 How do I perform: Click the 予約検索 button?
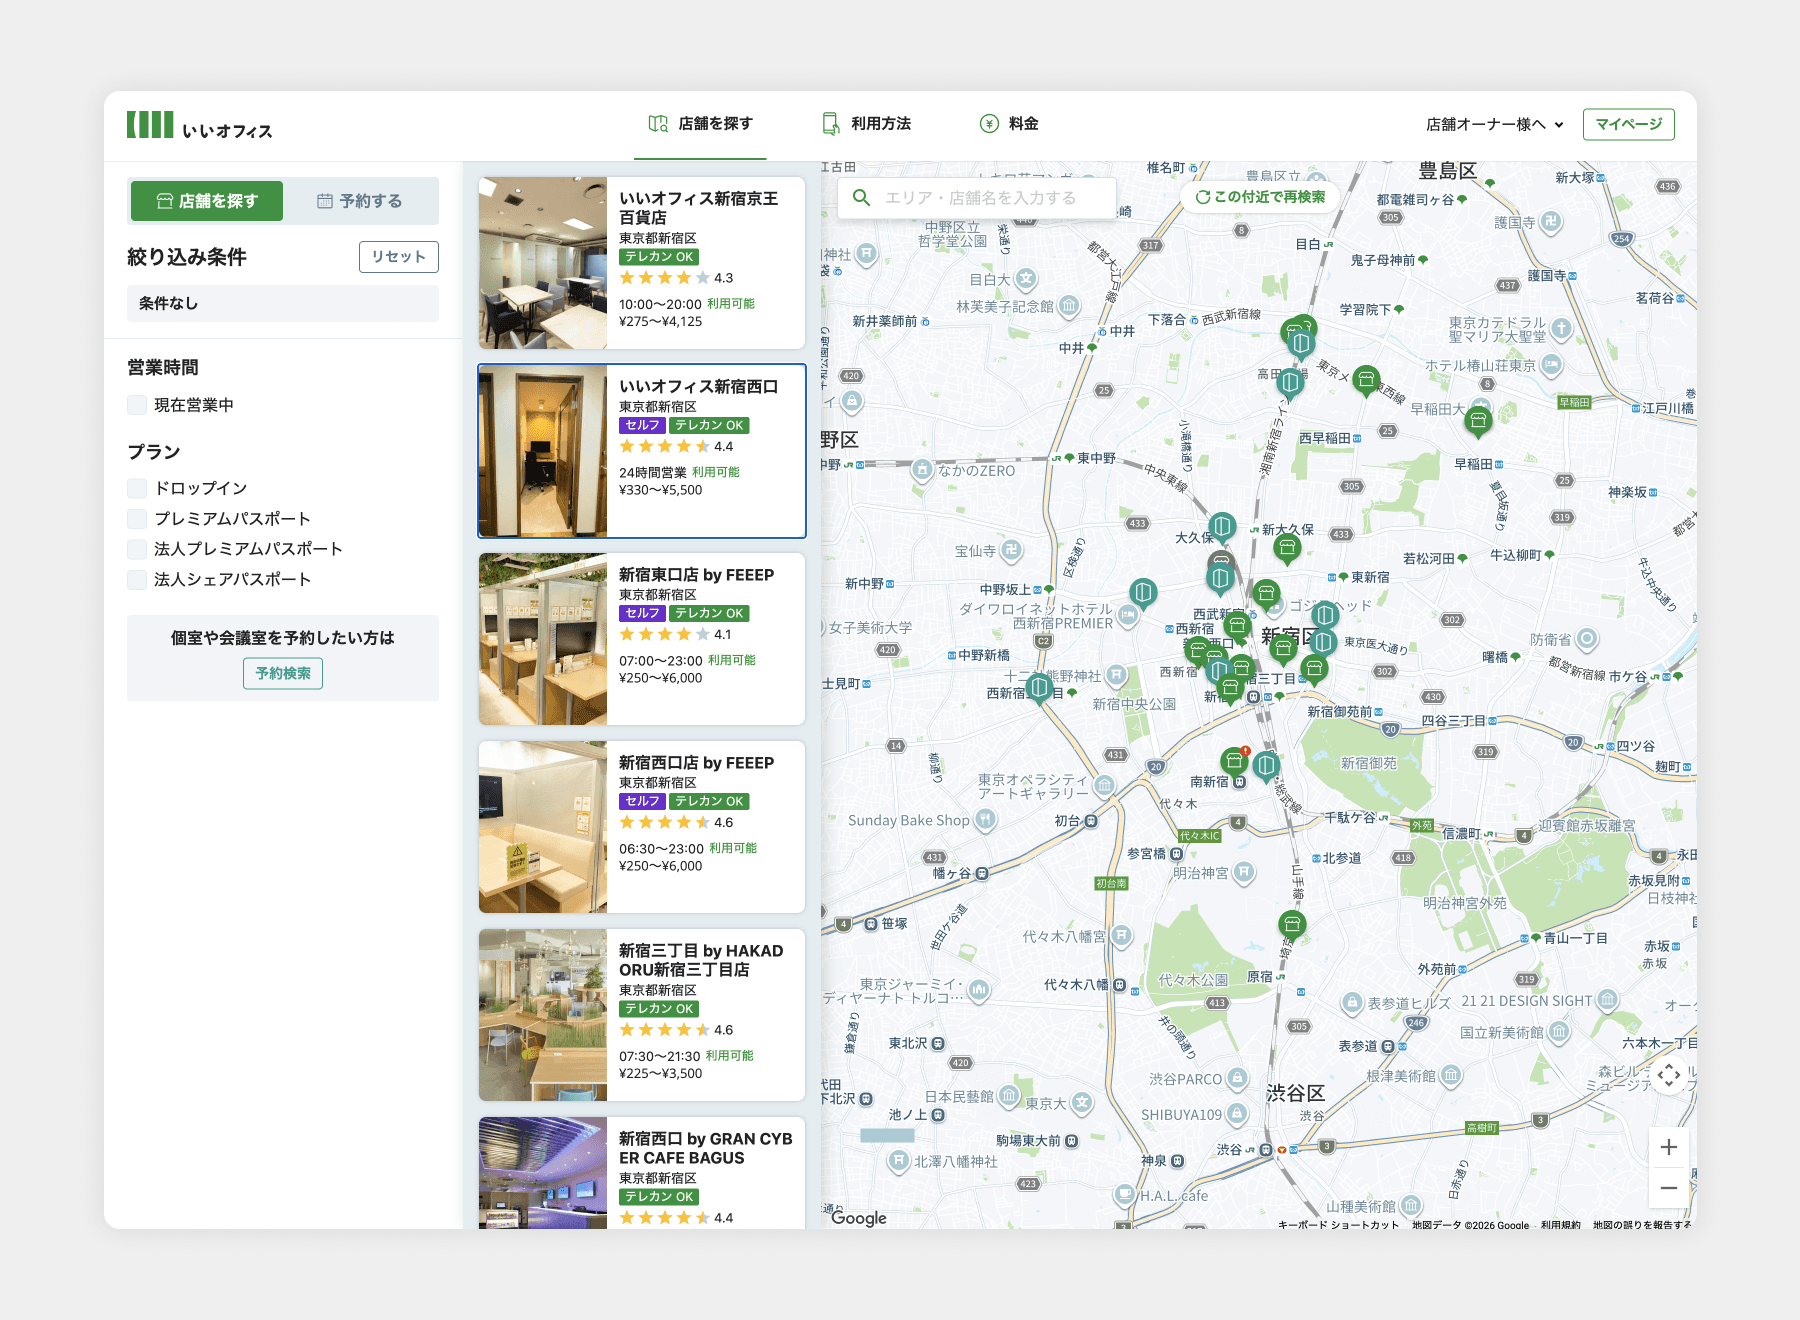pos(283,674)
